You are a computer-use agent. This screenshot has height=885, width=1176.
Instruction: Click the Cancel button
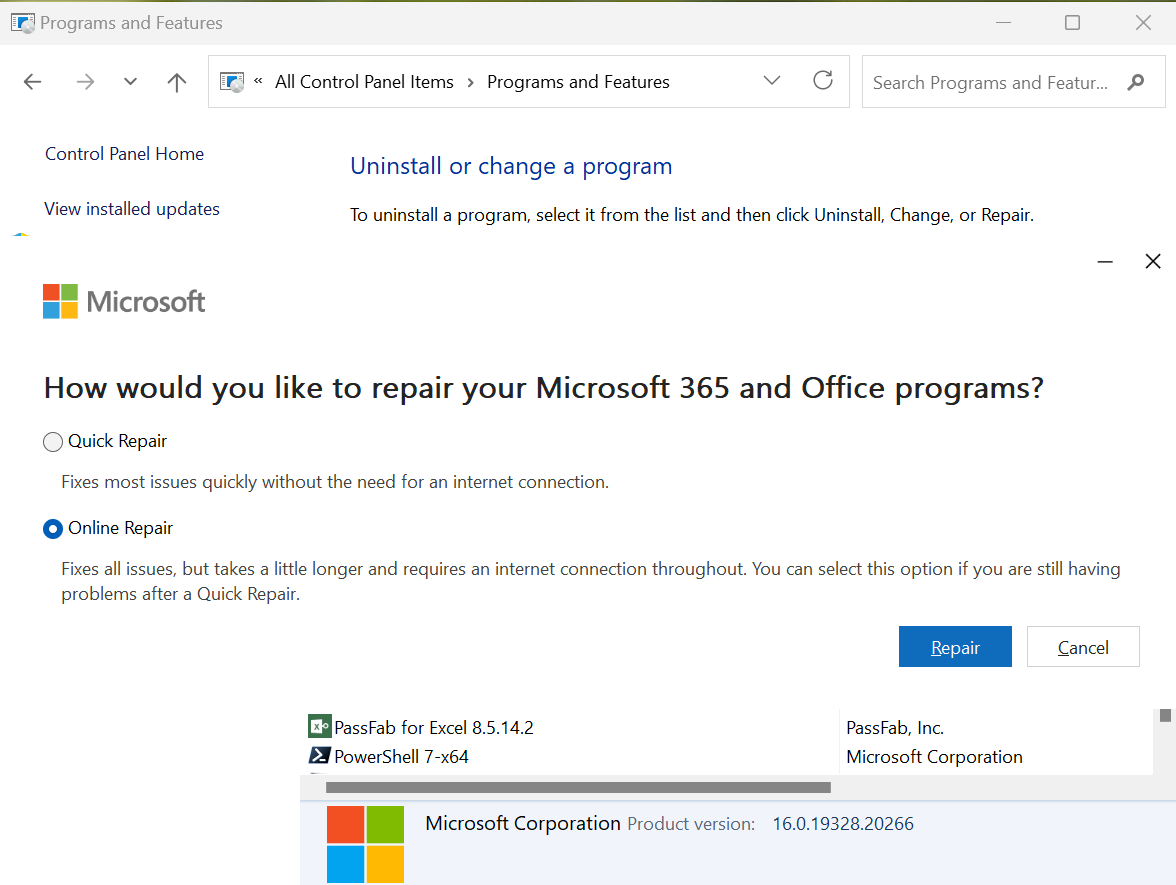pos(1083,646)
